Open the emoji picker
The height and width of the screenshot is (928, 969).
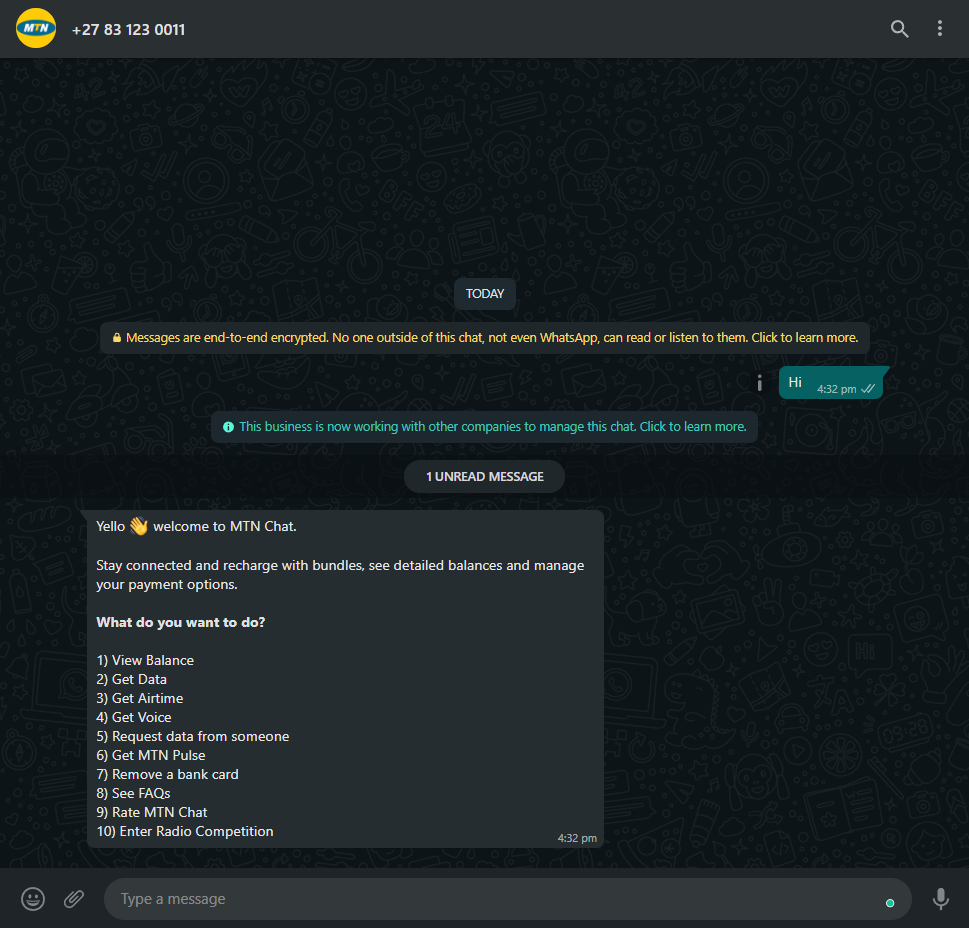[33, 898]
